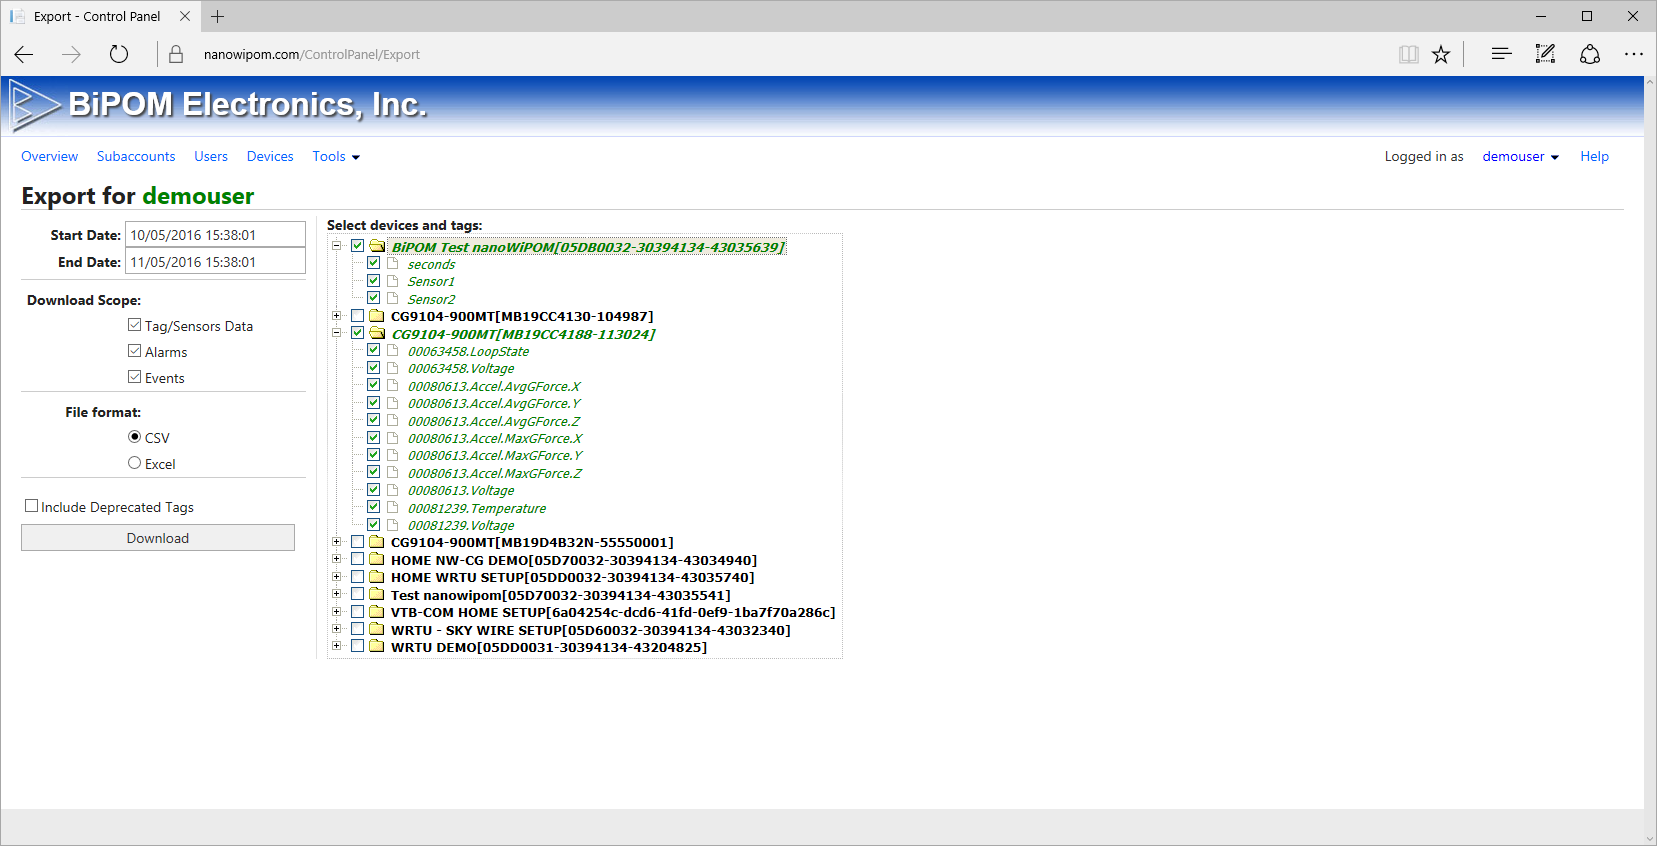This screenshot has height=846, width=1657.
Task: Click the share icon in browser toolbar
Action: 1590,54
